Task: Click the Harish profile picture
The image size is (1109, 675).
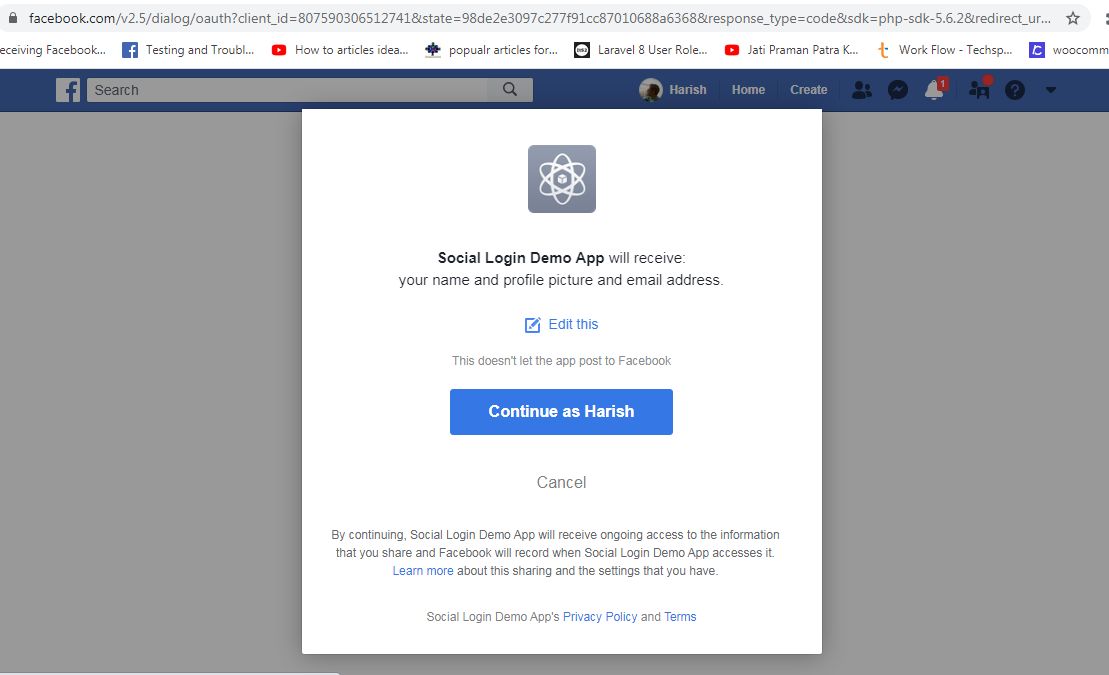Action: click(650, 90)
